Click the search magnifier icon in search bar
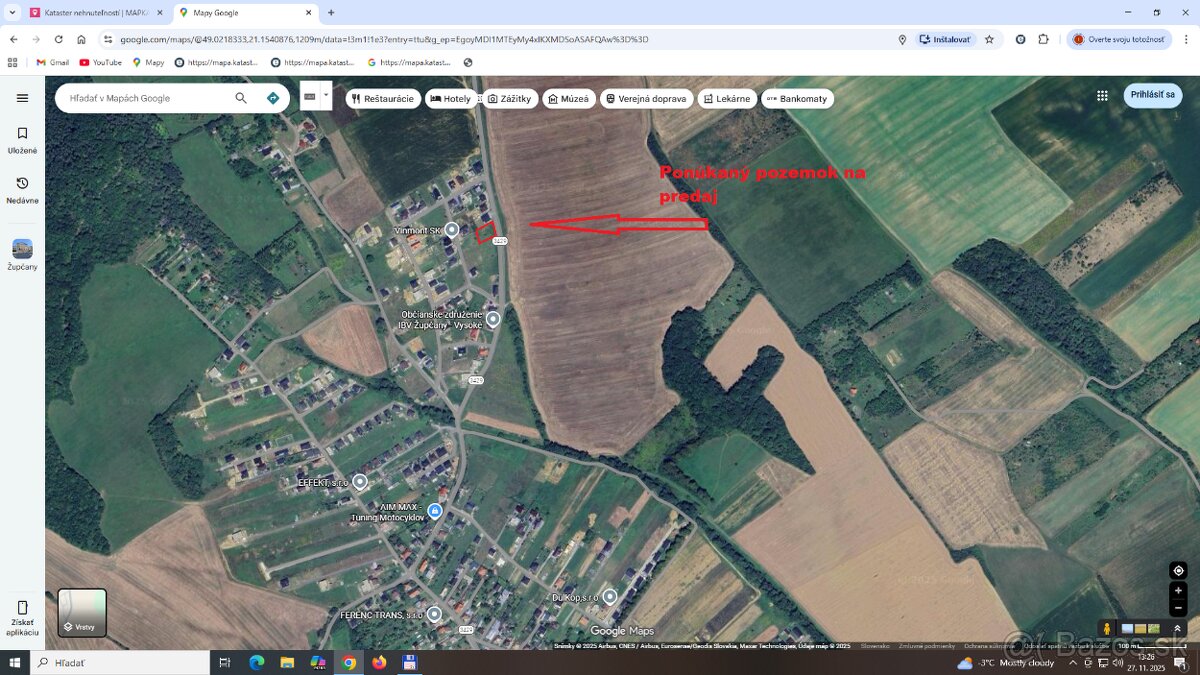The image size is (1200, 675). point(240,98)
